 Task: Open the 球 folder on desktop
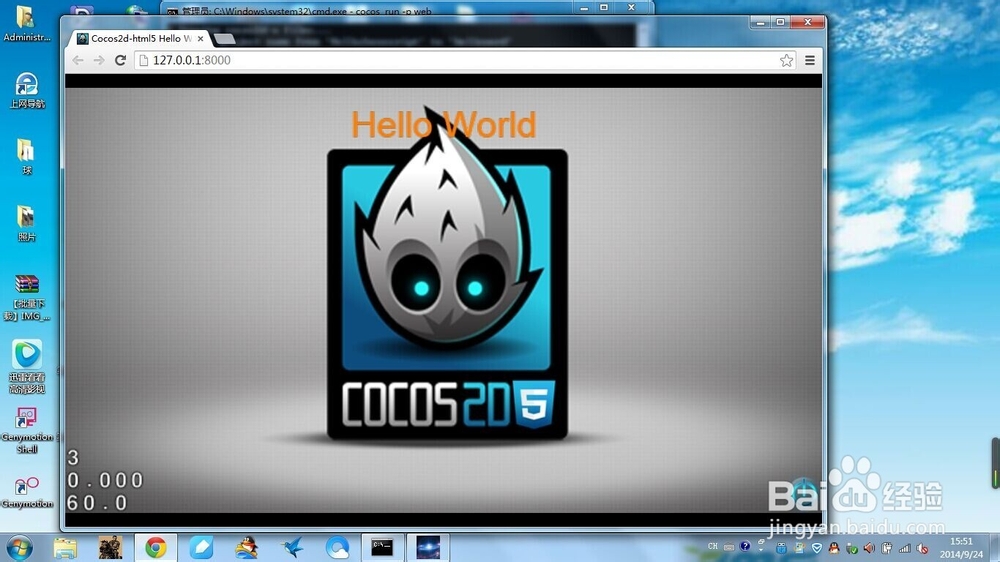click(26, 156)
